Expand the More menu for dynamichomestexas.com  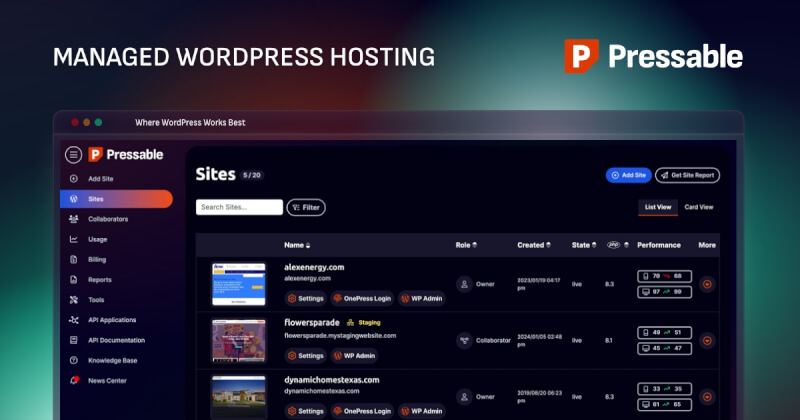pos(707,397)
